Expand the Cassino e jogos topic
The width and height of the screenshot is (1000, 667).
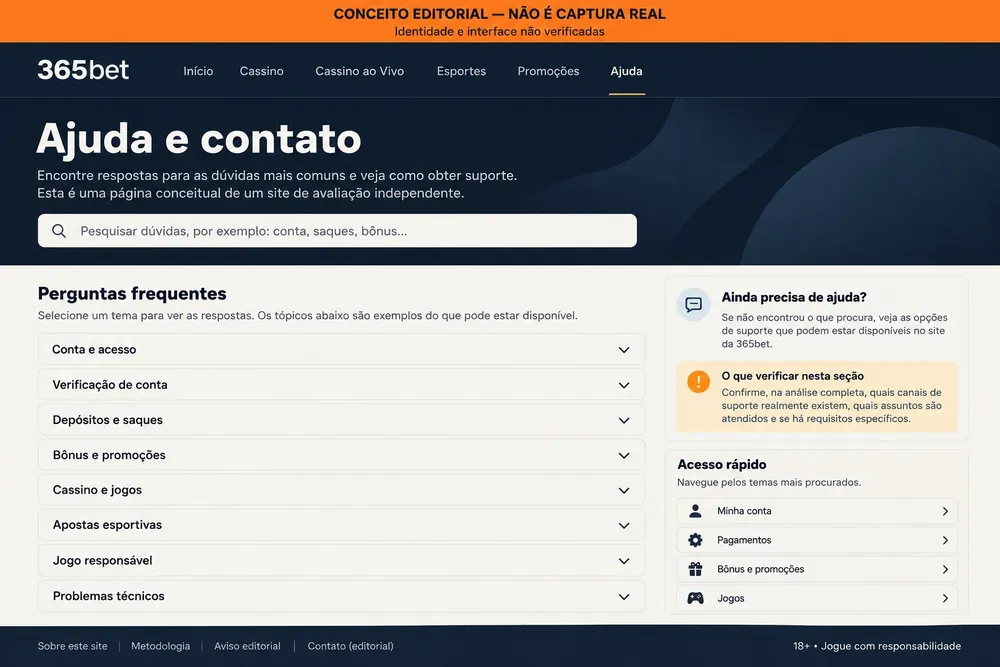coord(341,490)
